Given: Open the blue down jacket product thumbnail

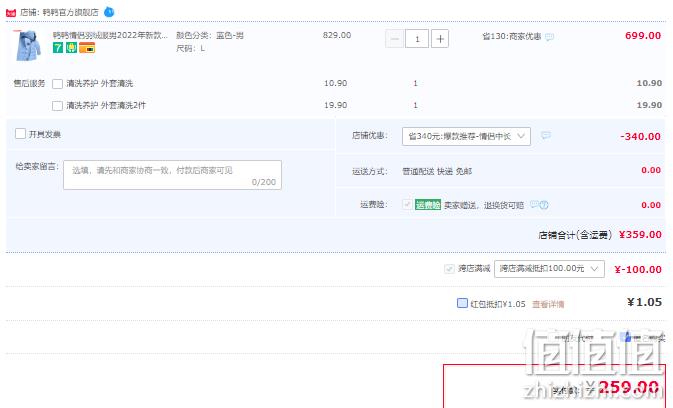Looking at the screenshot, I should (x=28, y=45).
